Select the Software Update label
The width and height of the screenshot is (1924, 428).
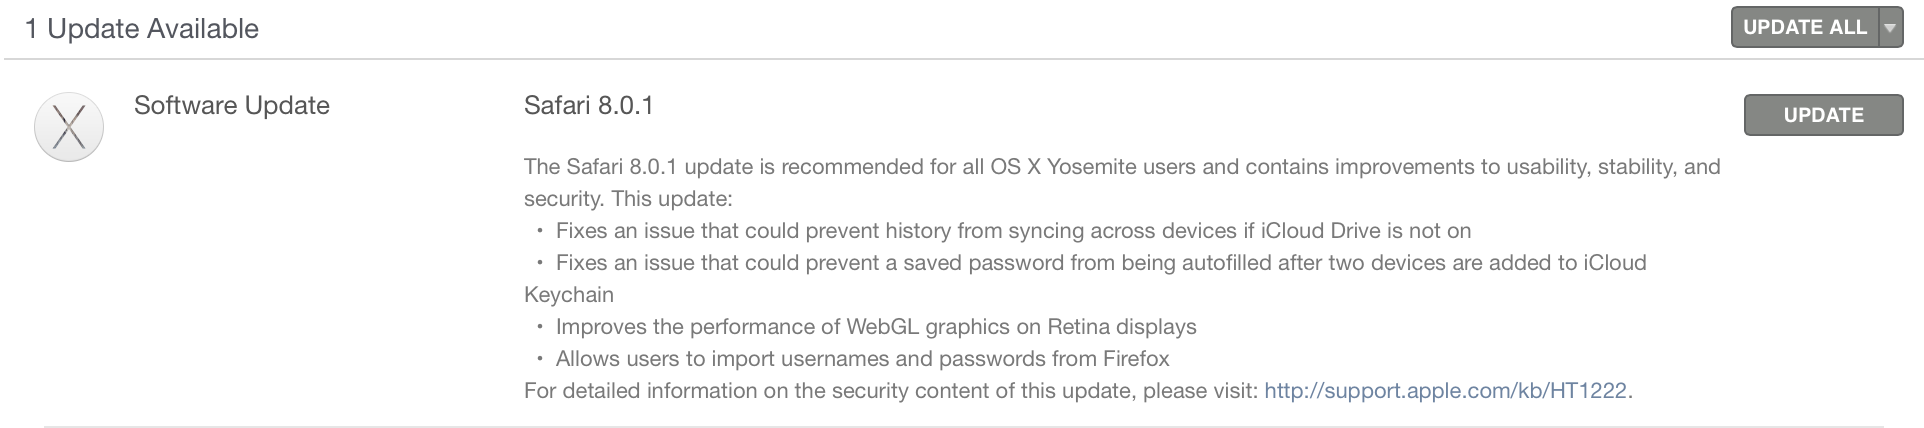coord(231,105)
